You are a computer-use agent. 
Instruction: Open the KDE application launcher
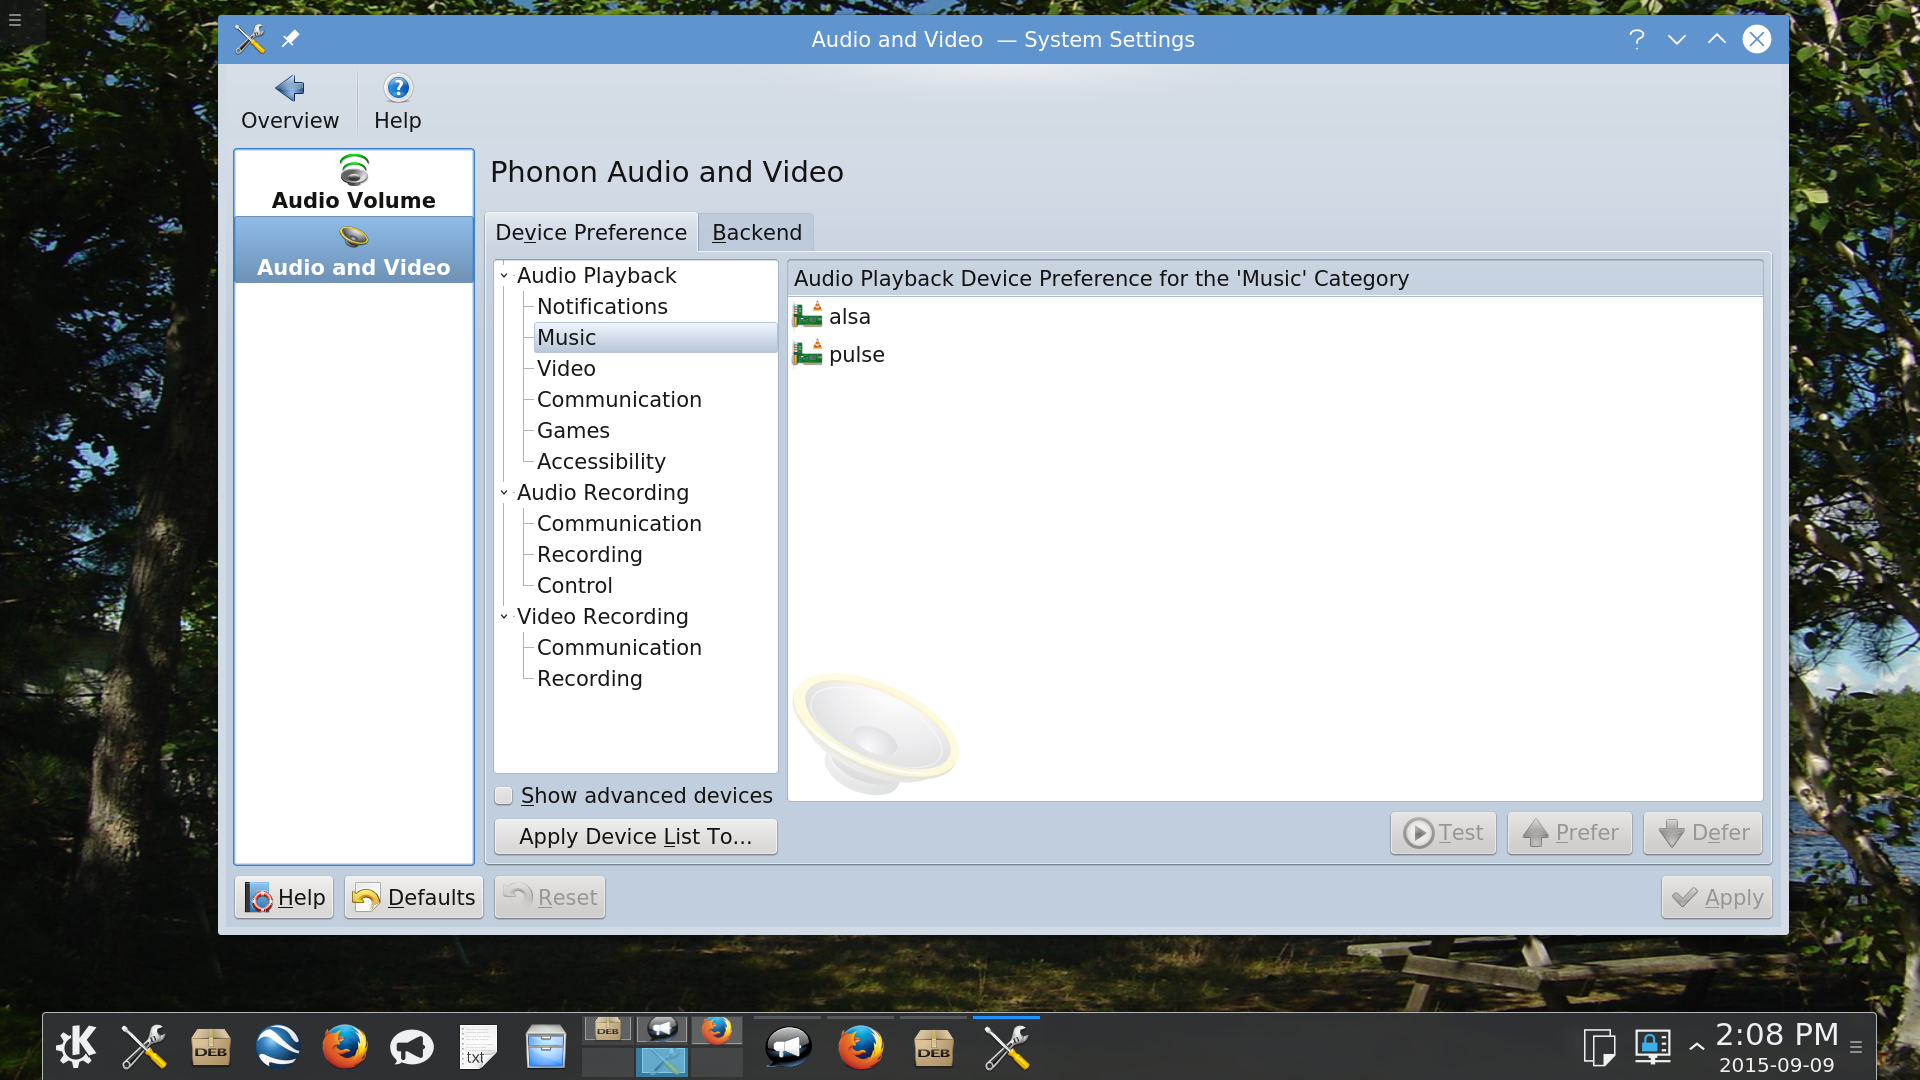click(77, 1047)
